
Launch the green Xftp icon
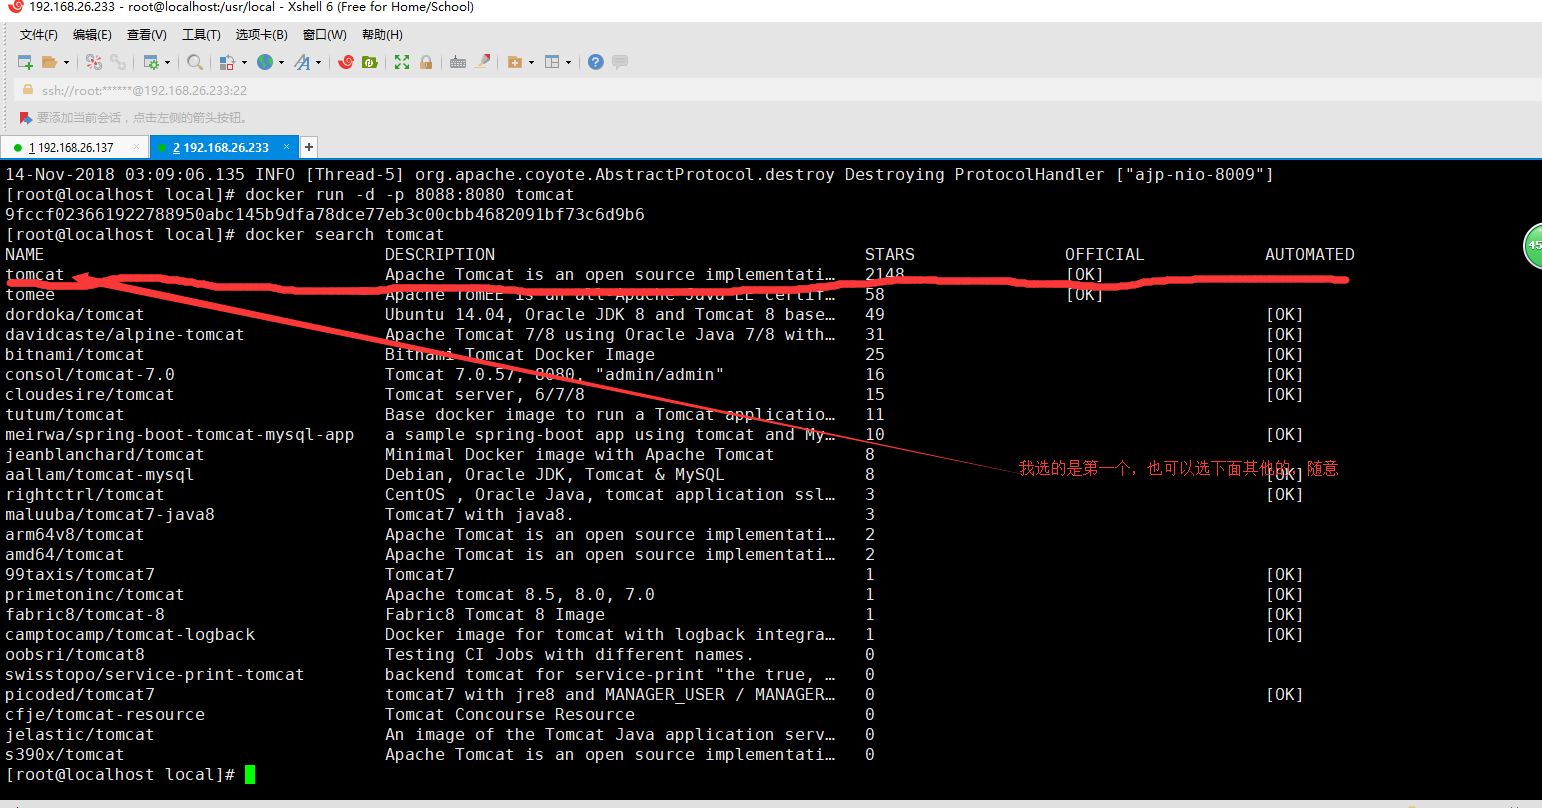click(x=370, y=62)
